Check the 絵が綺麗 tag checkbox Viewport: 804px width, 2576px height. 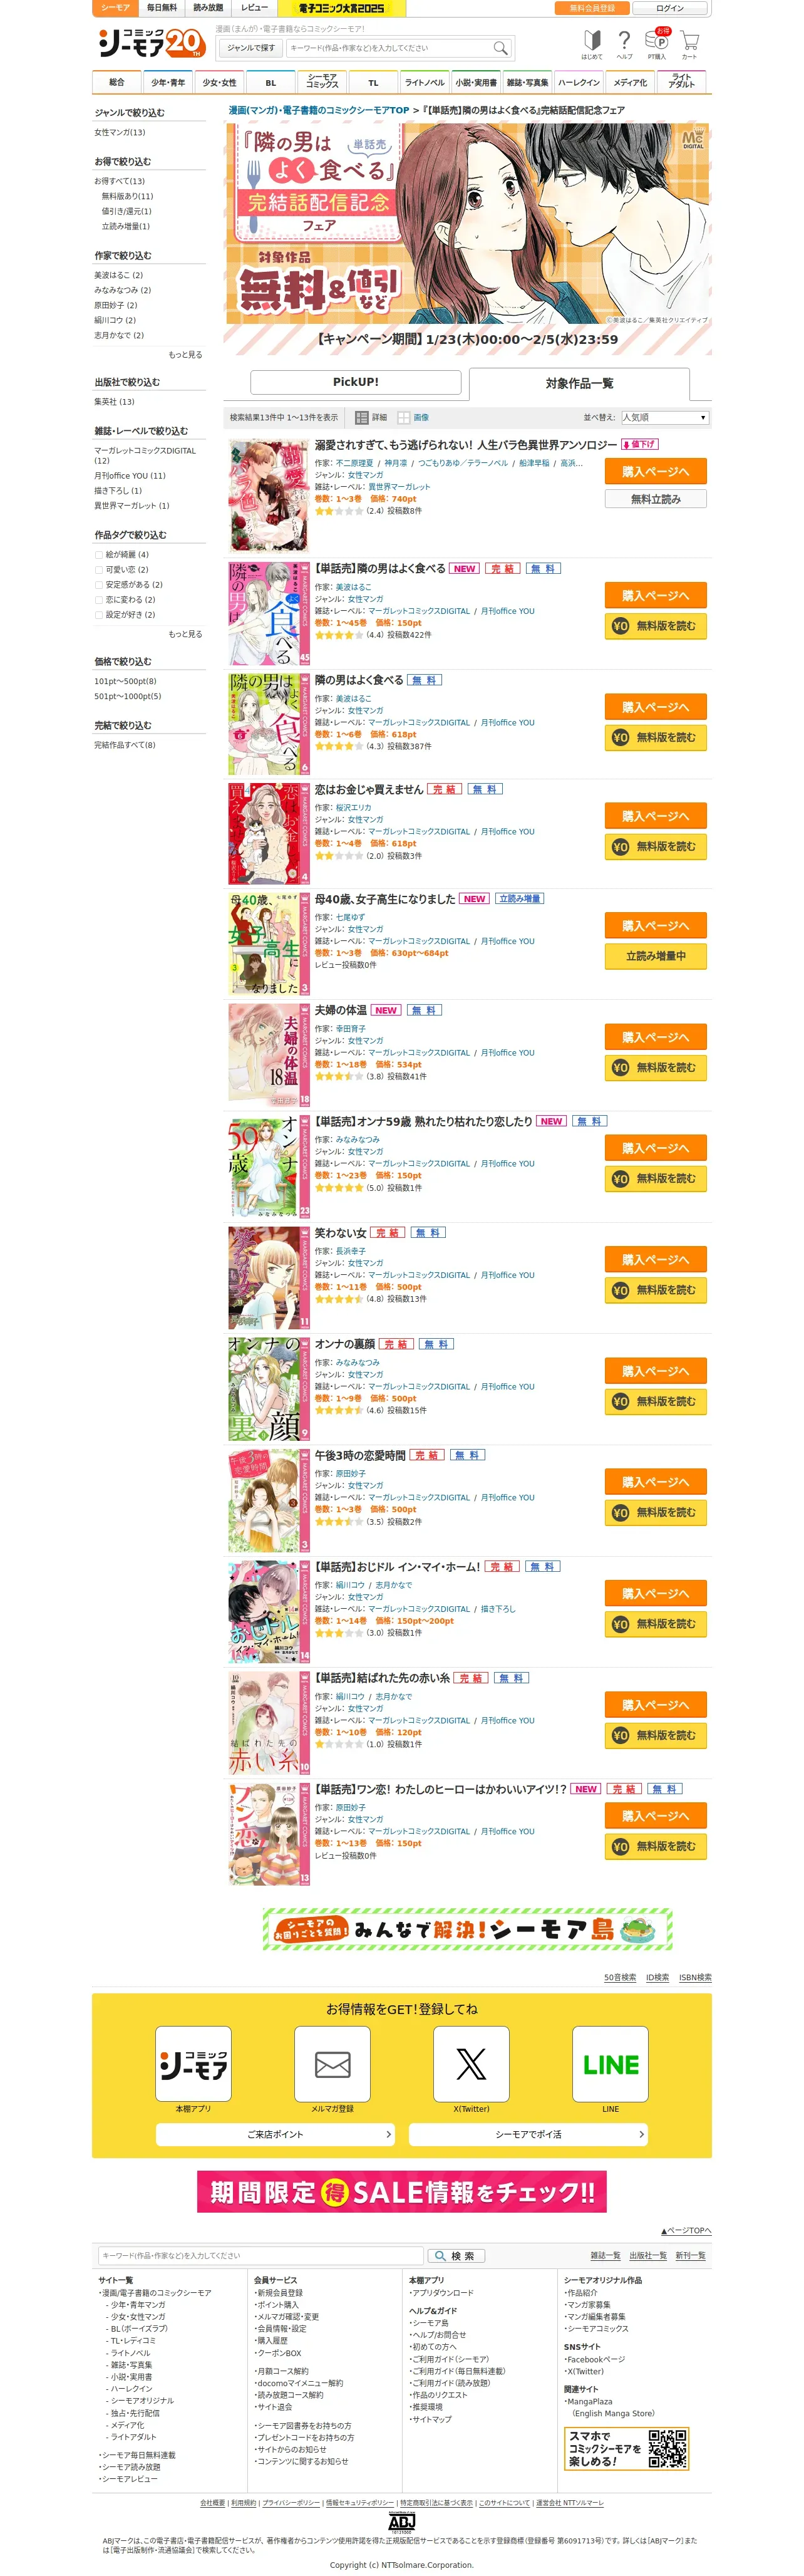(x=98, y=554)
